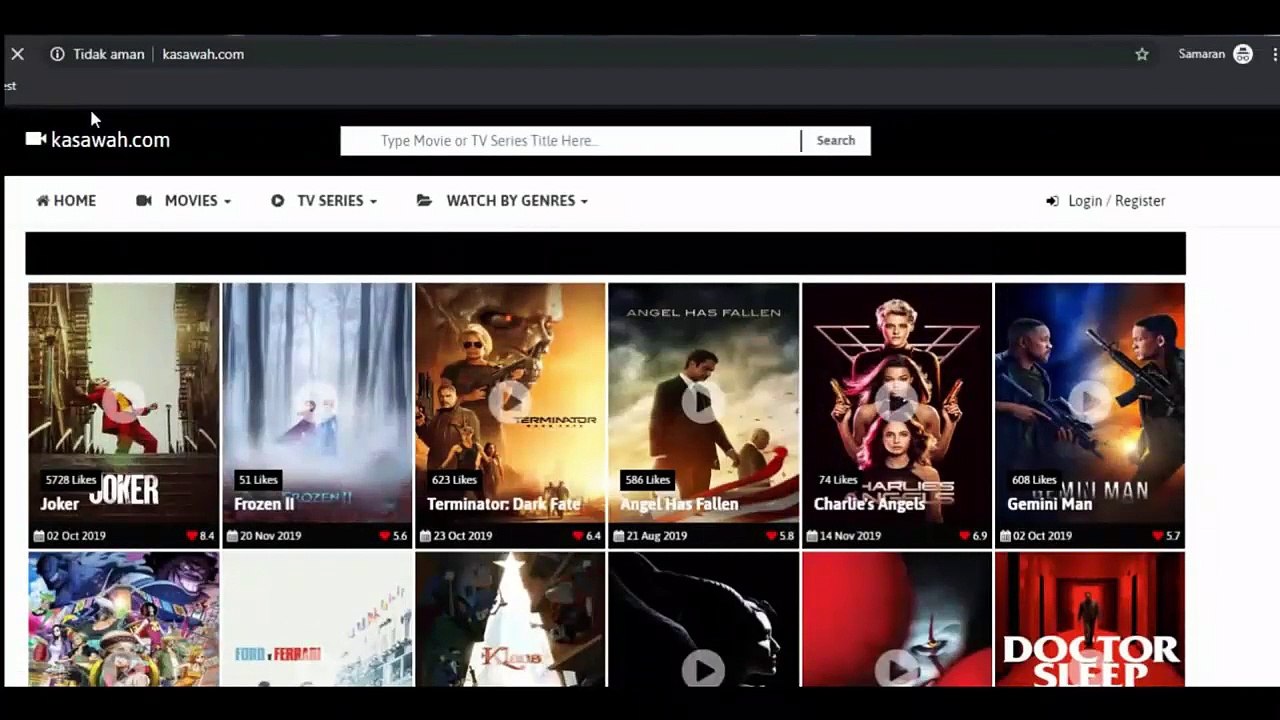The height and width of the screenshot is (720, 1280).
Task: Click the 623 Likes badge on Terminator
Action: click(454, 480)
